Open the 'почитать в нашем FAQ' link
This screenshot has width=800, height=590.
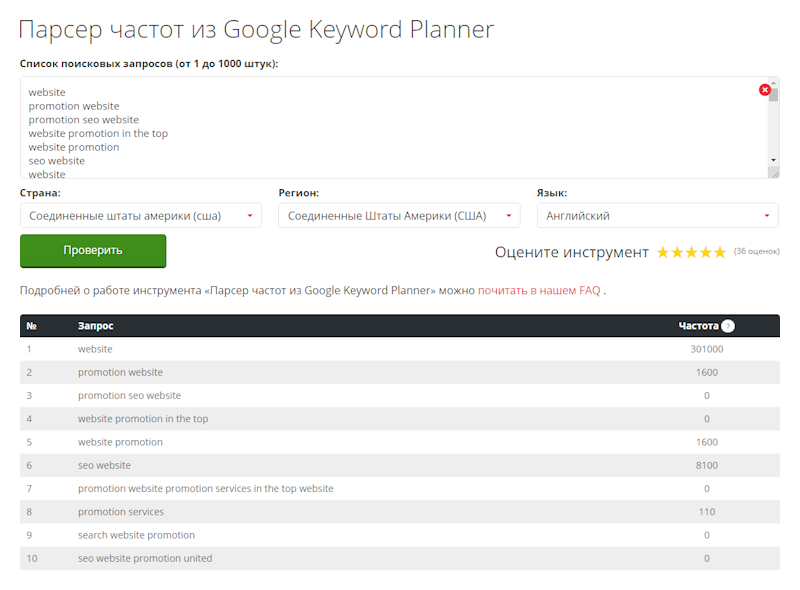point(539,290)
